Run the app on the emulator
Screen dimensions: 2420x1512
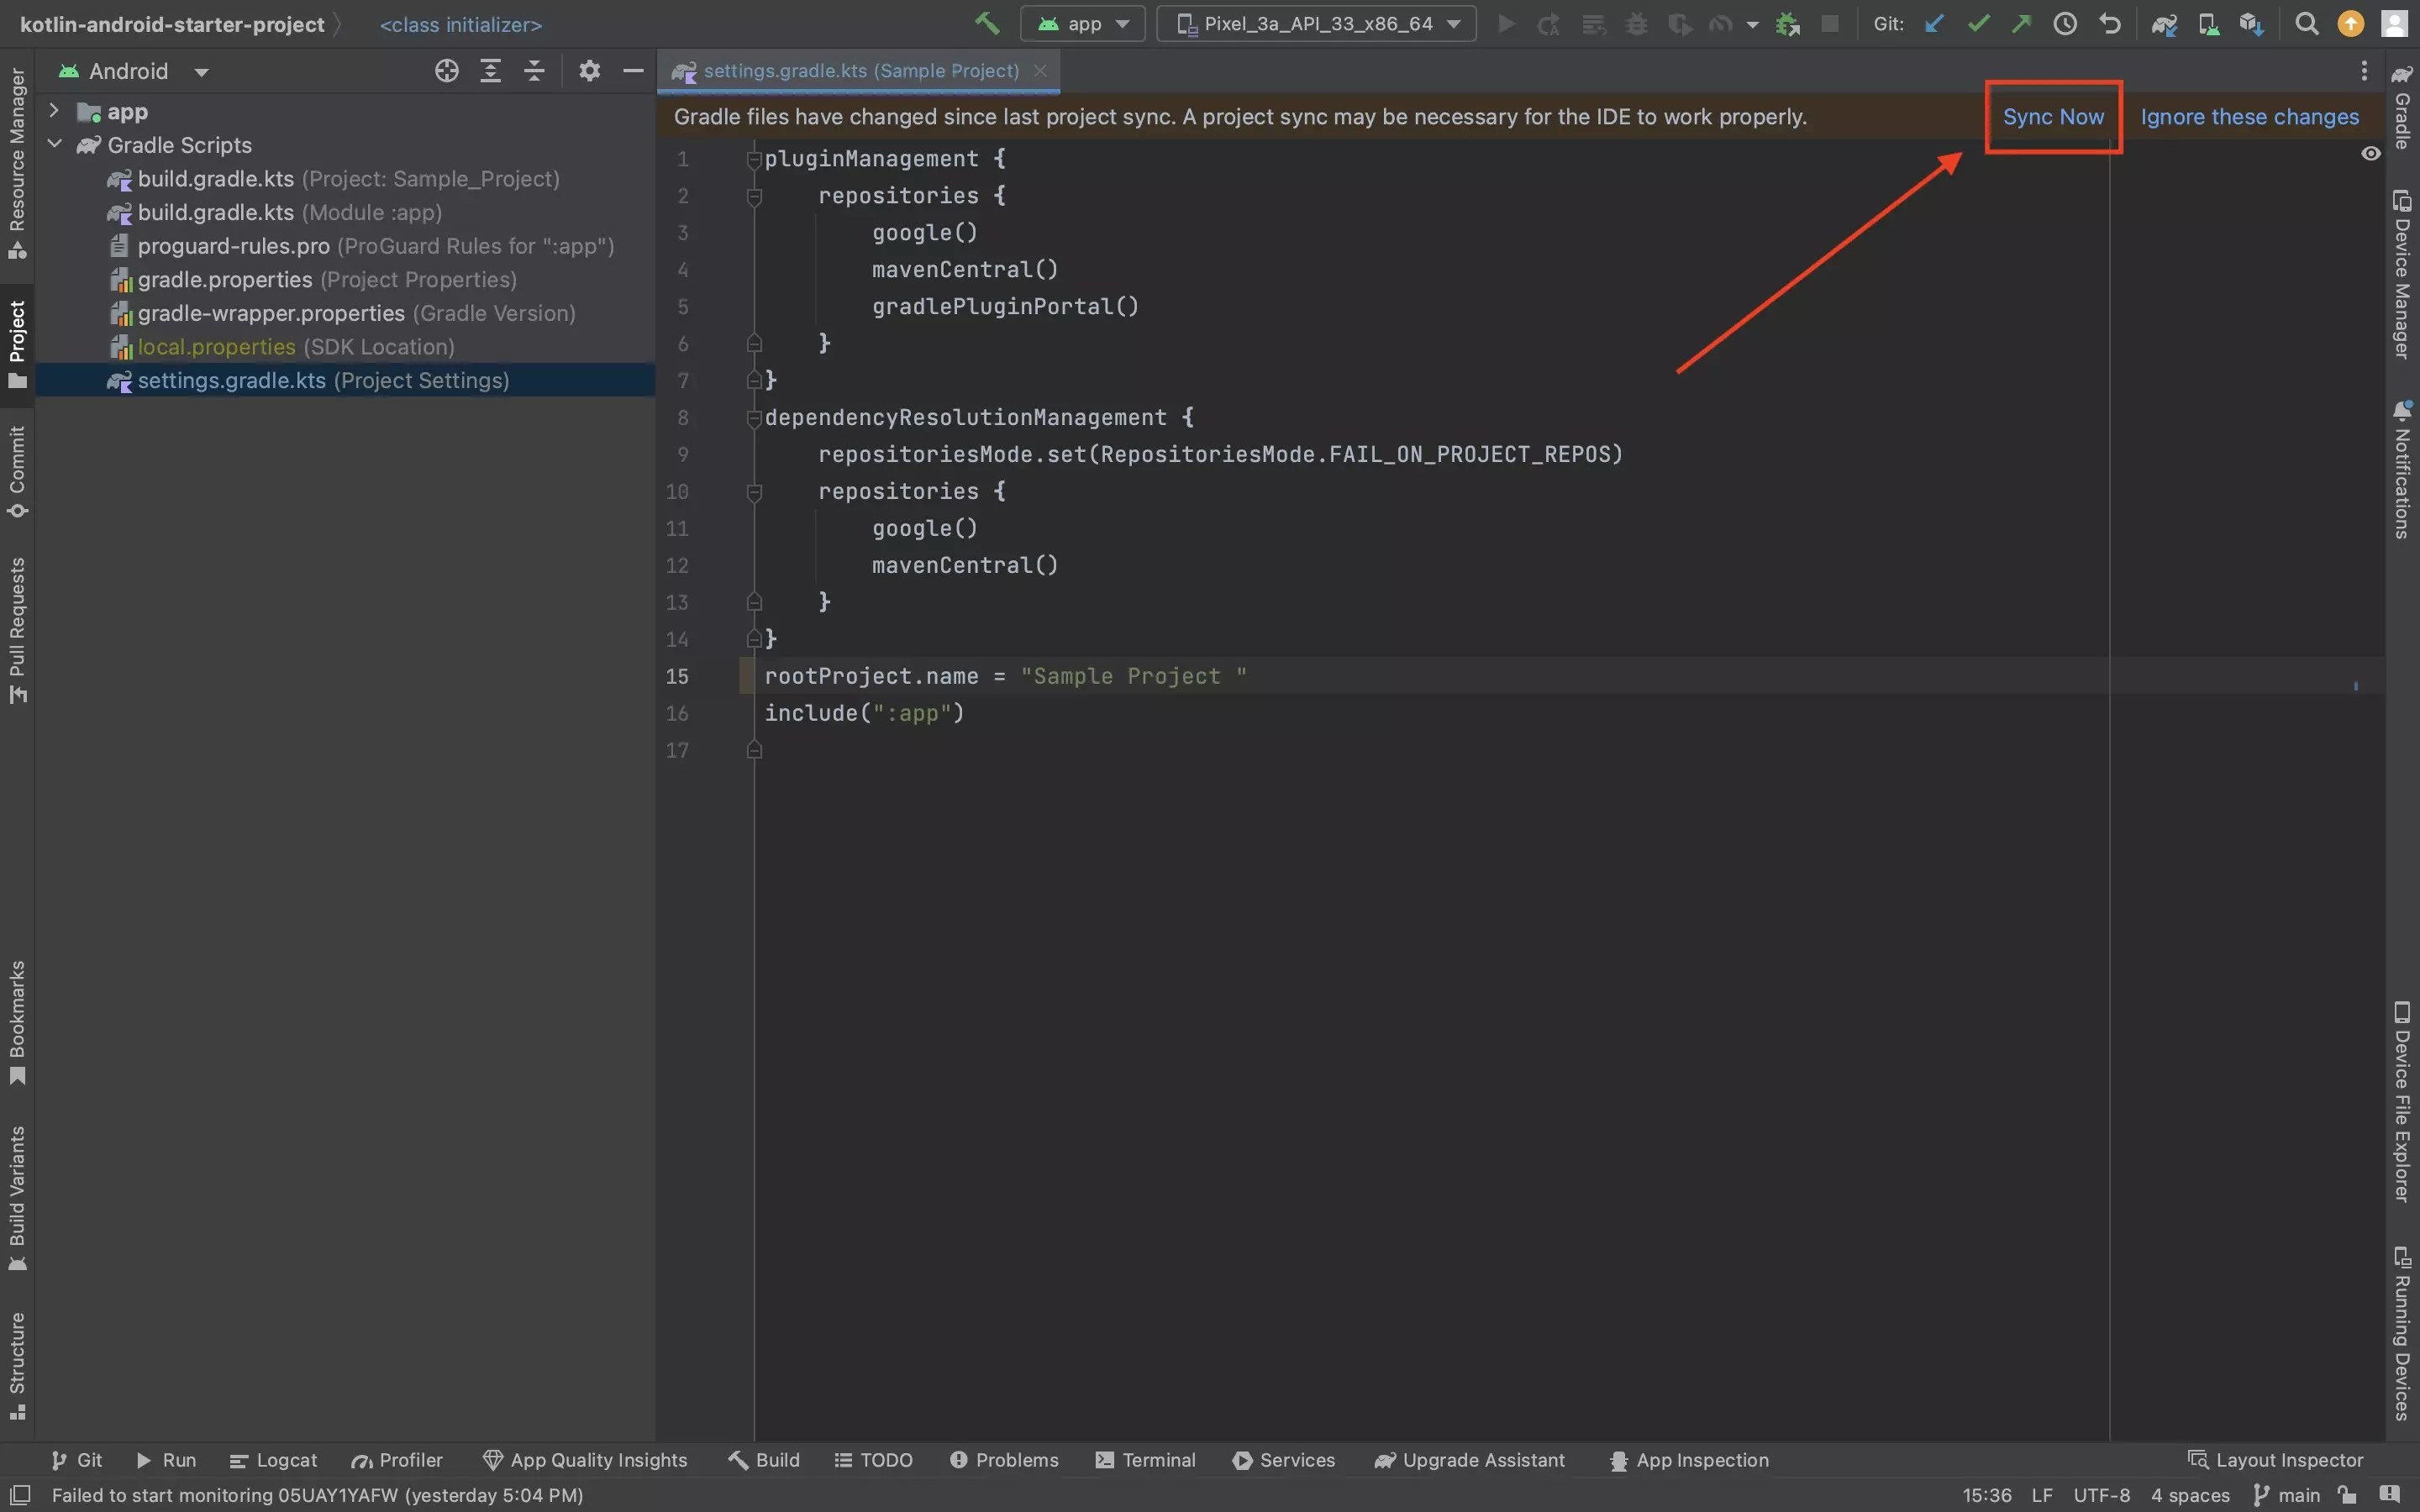(1505, 23)
